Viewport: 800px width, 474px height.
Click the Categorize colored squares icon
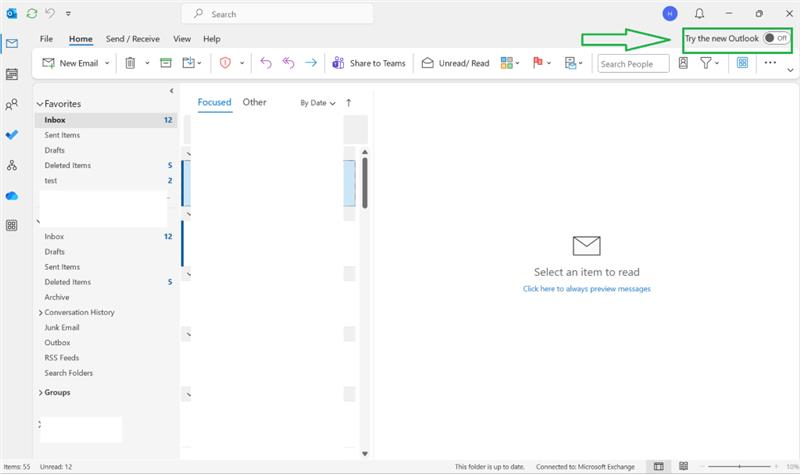pos(506,63)
